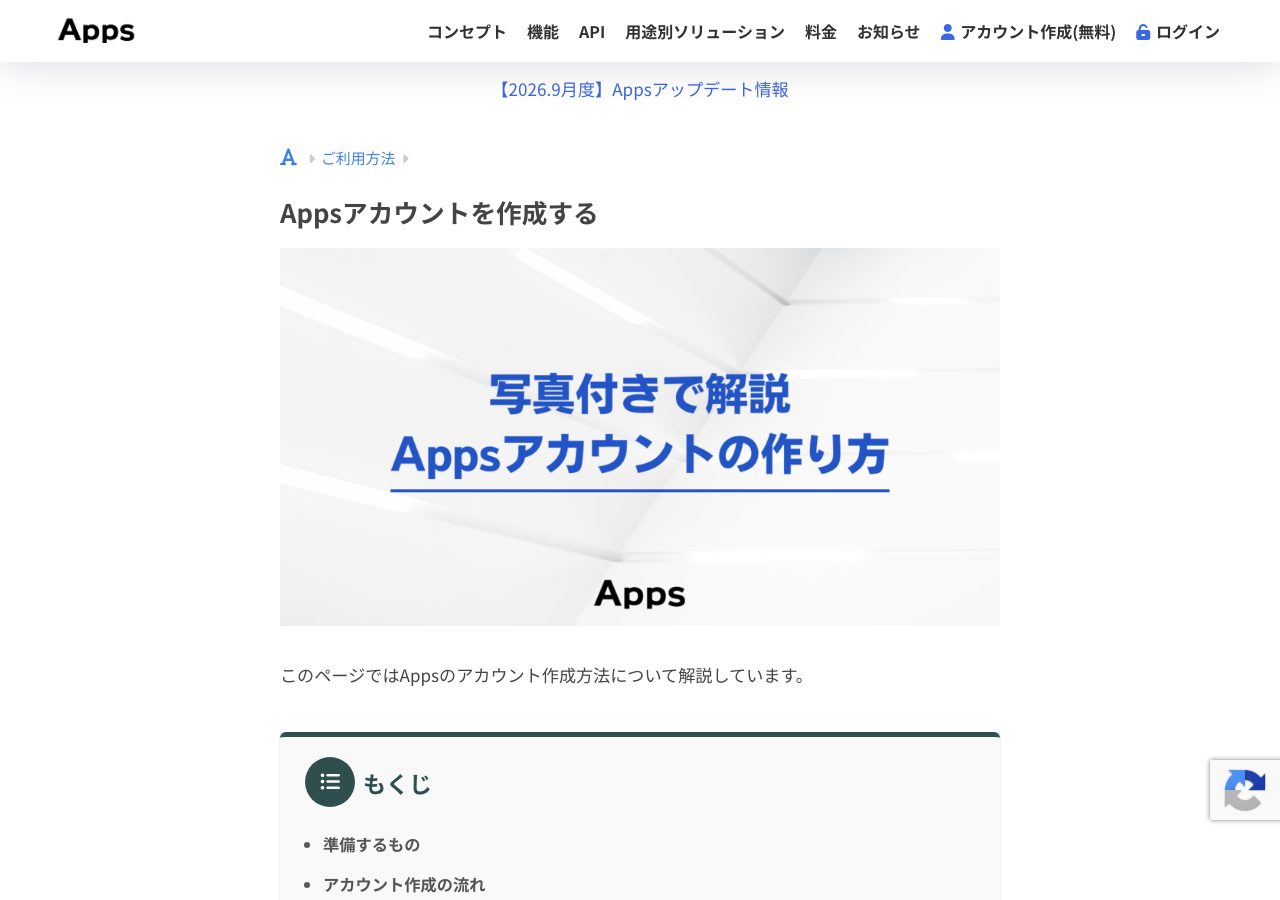
Task: Open the 機能 menu item
Action: (x=543, y=32)
